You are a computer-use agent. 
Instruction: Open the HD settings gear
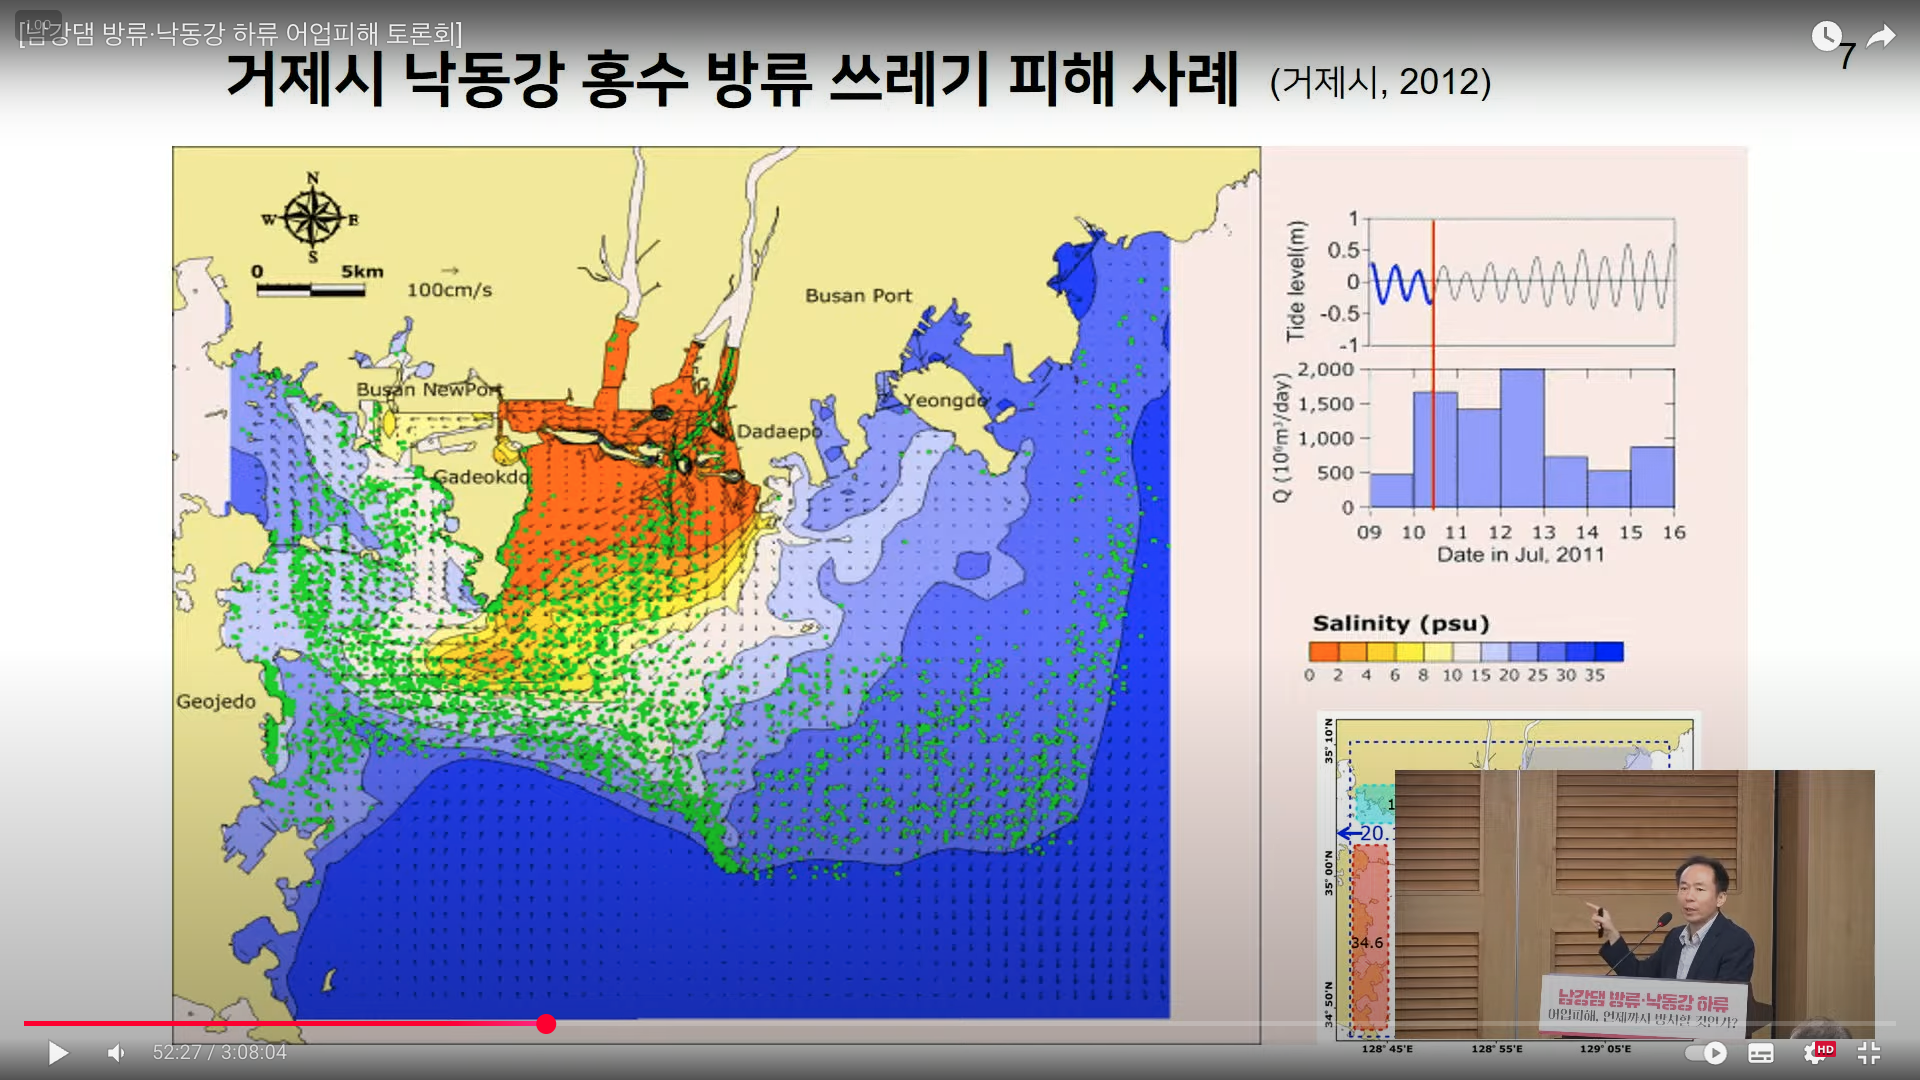pyautogui.click(x=1815, y=1052)
